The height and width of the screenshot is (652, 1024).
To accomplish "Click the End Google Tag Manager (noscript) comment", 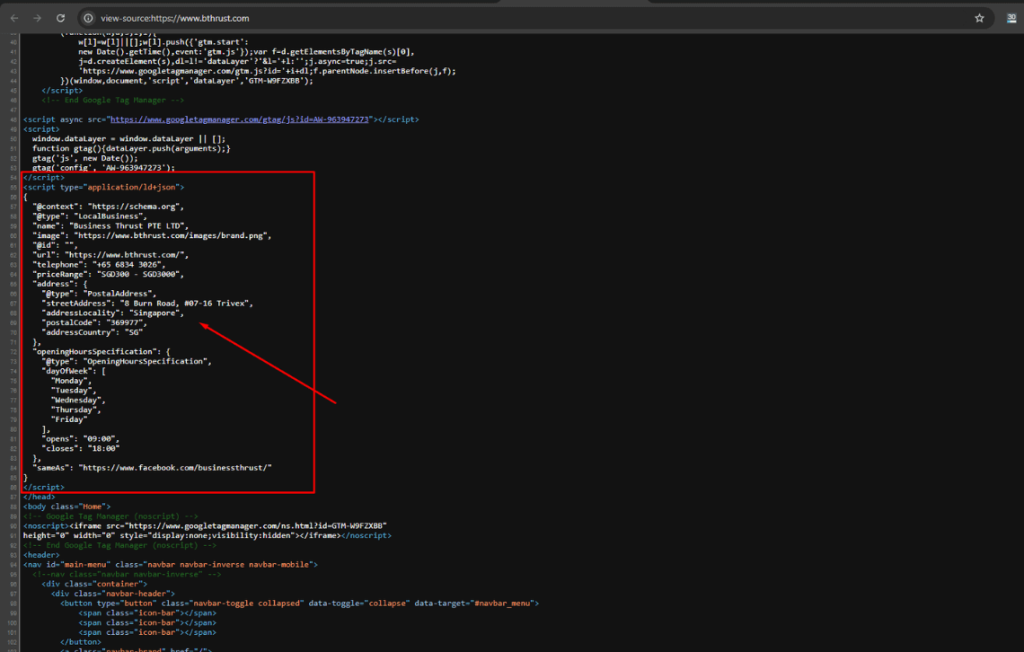I will click(120, 546).
